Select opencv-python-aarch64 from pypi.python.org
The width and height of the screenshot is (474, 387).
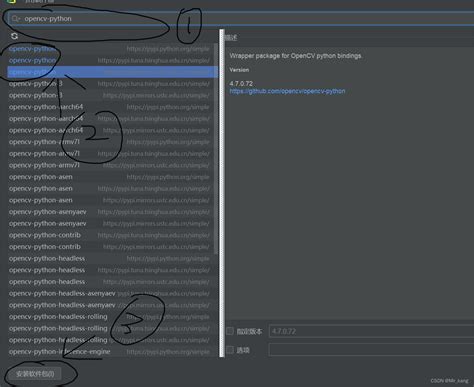pos(112,107)
